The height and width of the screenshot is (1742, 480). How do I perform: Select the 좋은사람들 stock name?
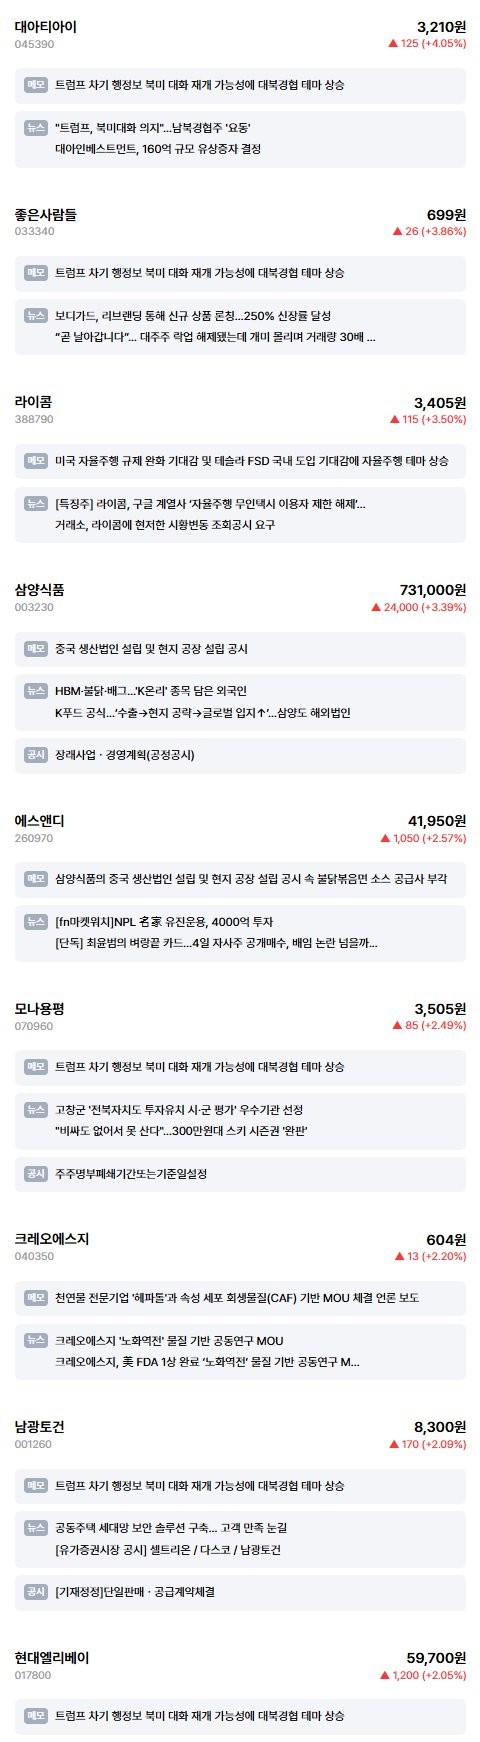46,215
